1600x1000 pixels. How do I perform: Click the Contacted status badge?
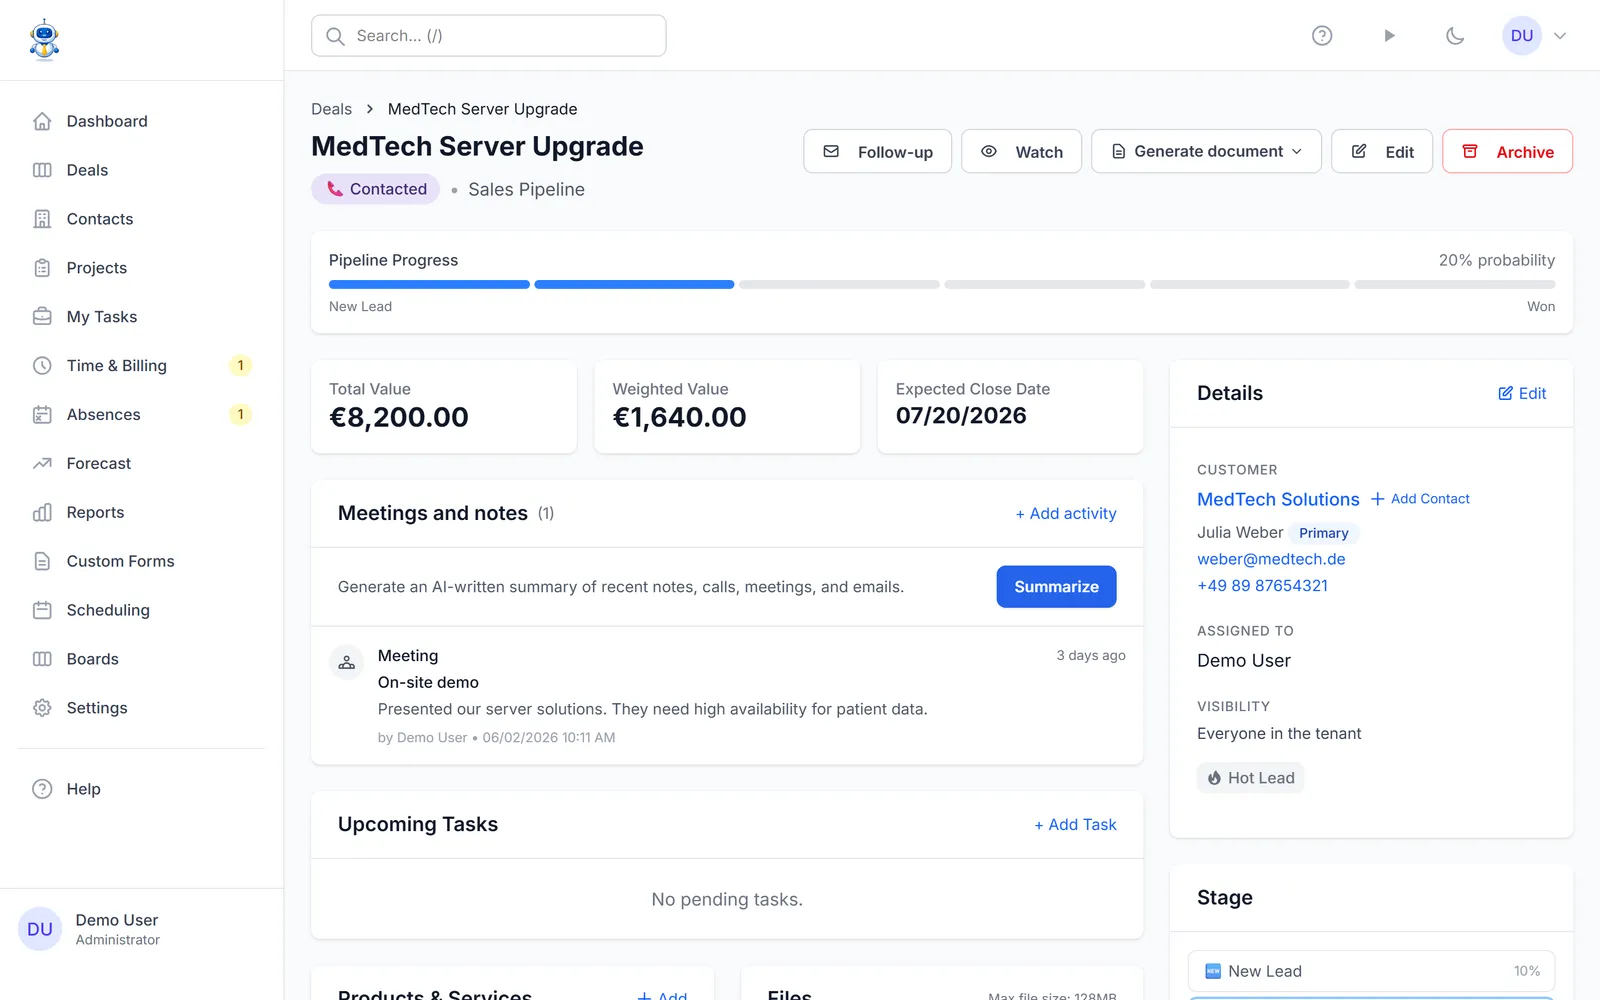[375, 189]
